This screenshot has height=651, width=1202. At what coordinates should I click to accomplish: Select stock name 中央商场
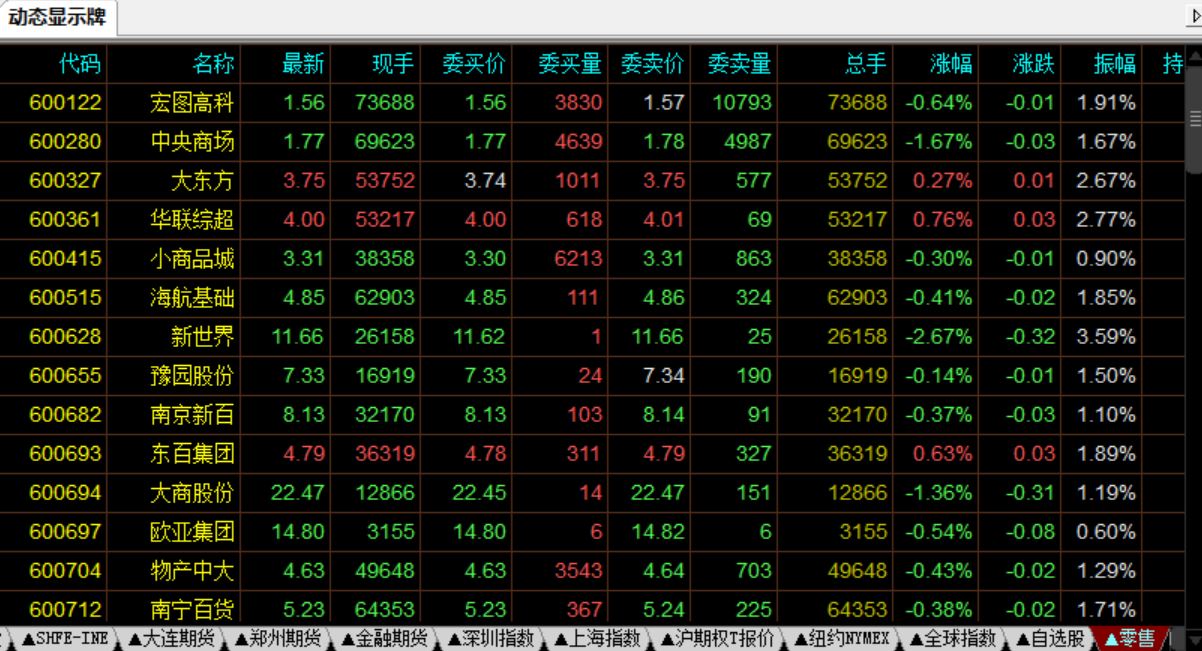point(193,142)
